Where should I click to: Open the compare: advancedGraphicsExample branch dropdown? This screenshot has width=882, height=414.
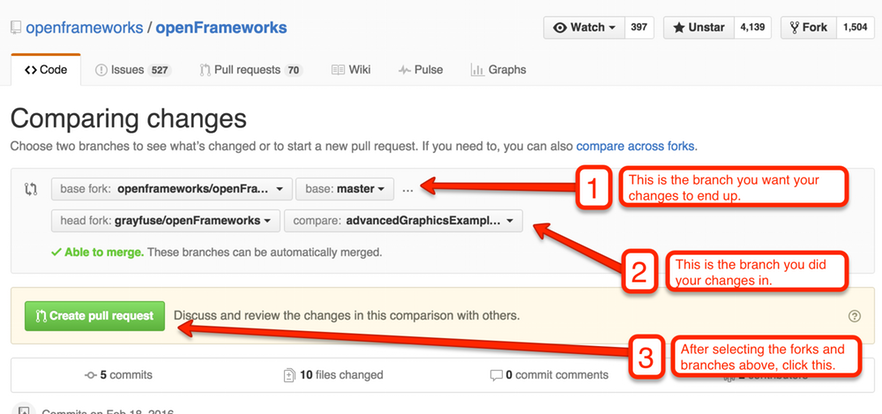(403, 220)
